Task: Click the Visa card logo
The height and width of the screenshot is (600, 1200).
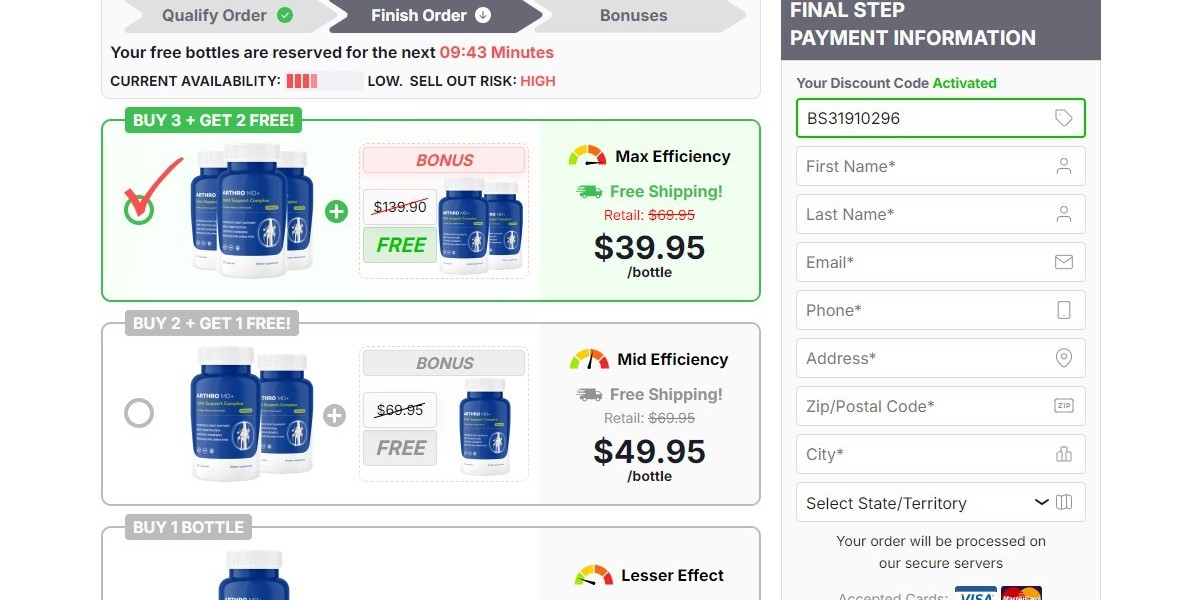Action: coord(975,595)
